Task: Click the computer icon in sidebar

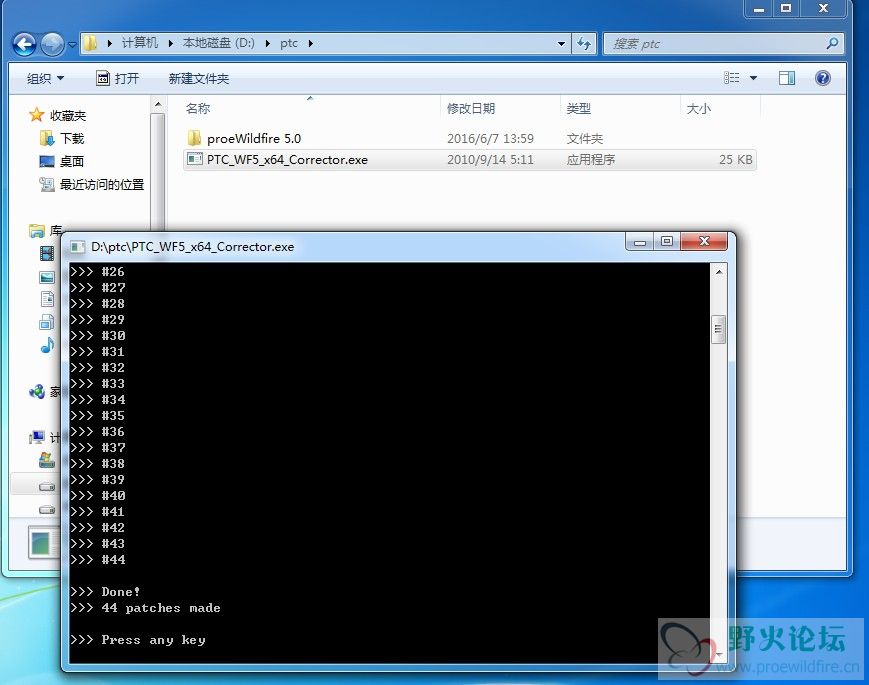Action: click(37, 438)
